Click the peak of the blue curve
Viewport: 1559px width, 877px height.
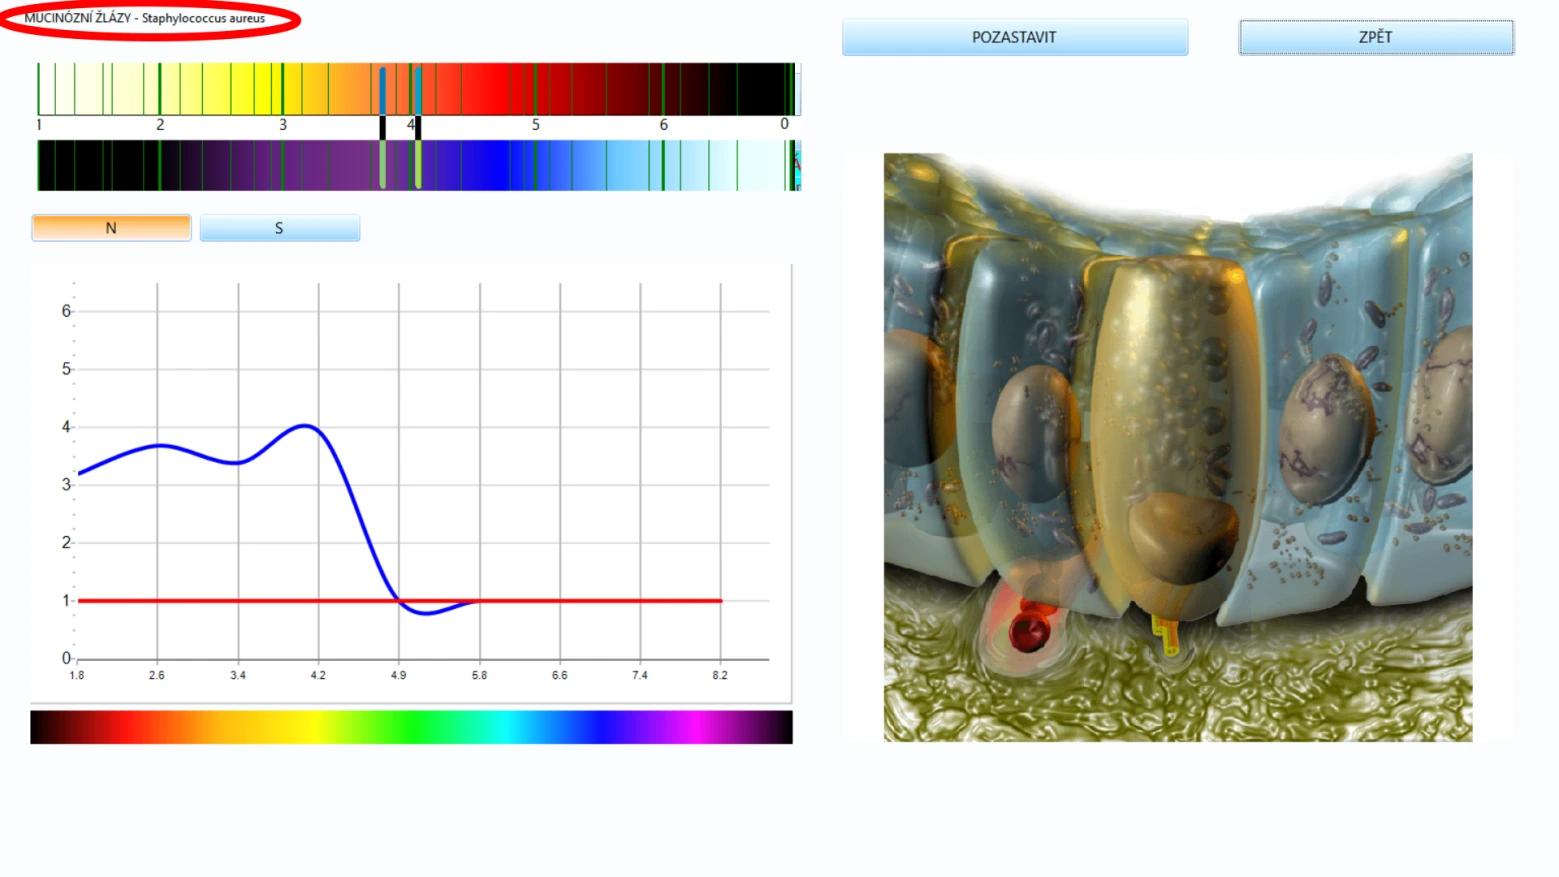(x=306, y=426)
